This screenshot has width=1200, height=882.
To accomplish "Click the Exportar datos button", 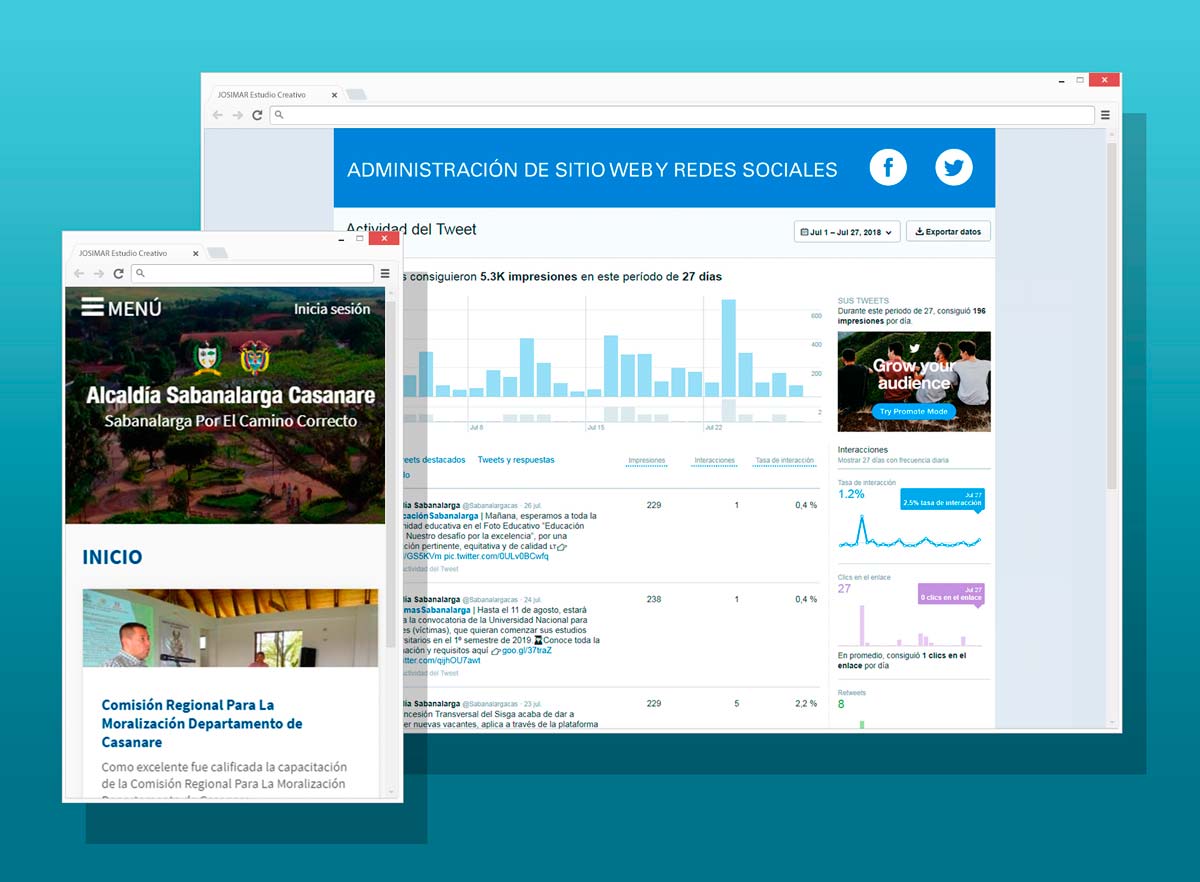I will tap(948, 232).
